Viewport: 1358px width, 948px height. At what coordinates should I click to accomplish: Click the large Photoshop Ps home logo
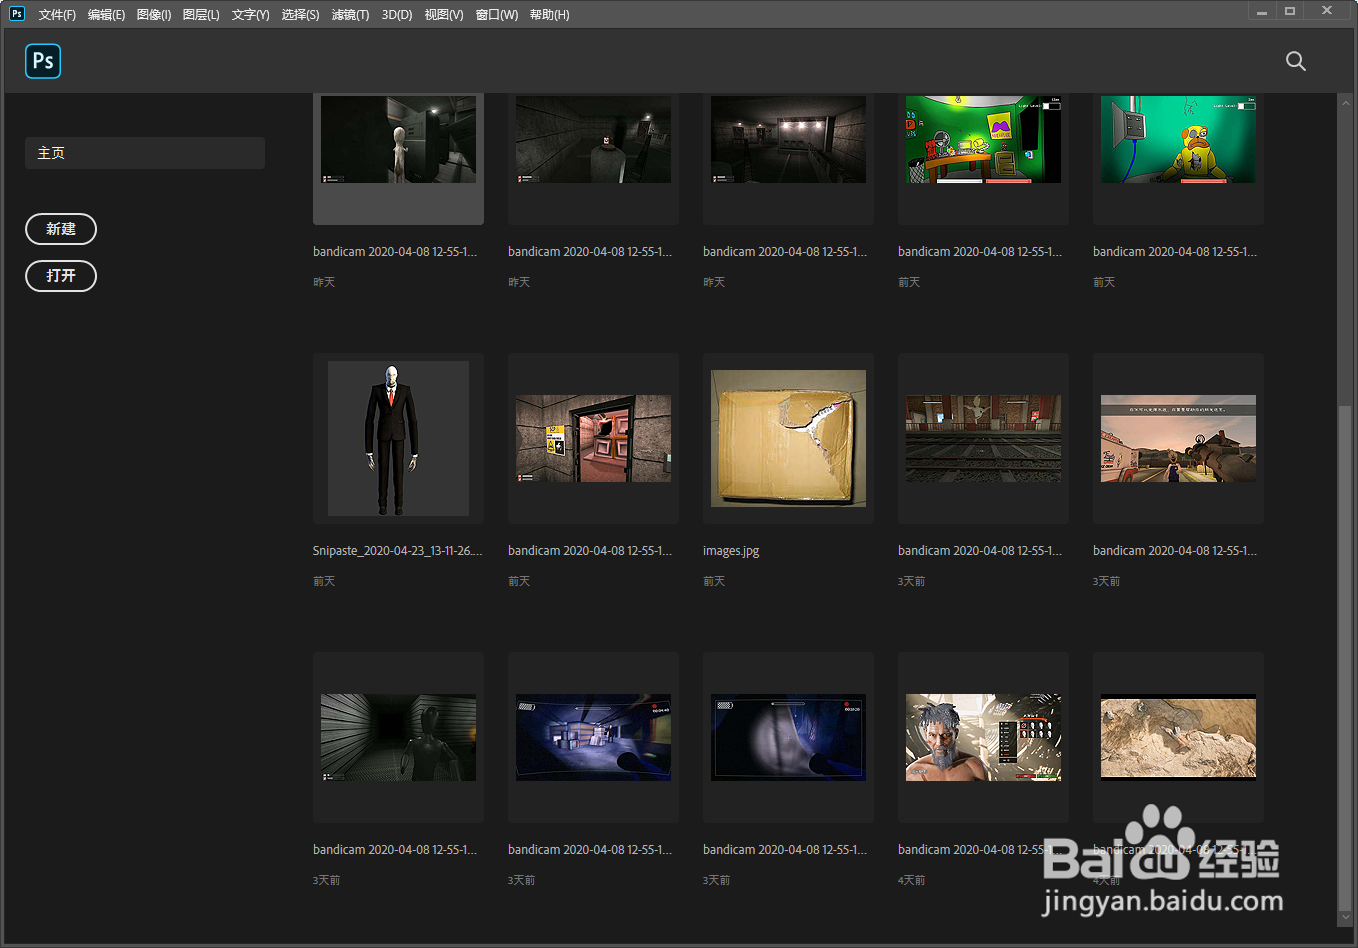point(43,61)
